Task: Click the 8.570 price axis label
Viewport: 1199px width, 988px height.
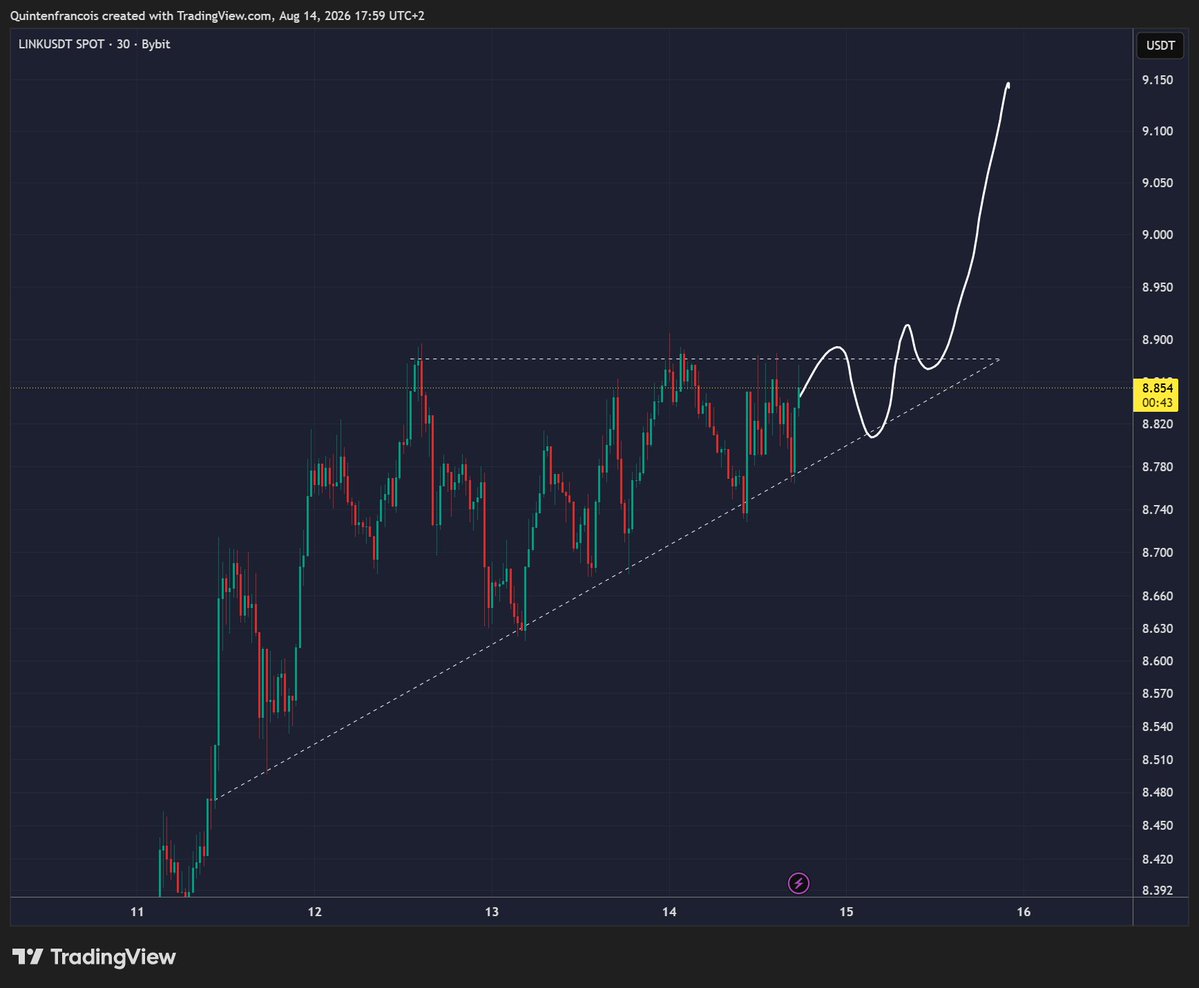Action: point(1157,694)
